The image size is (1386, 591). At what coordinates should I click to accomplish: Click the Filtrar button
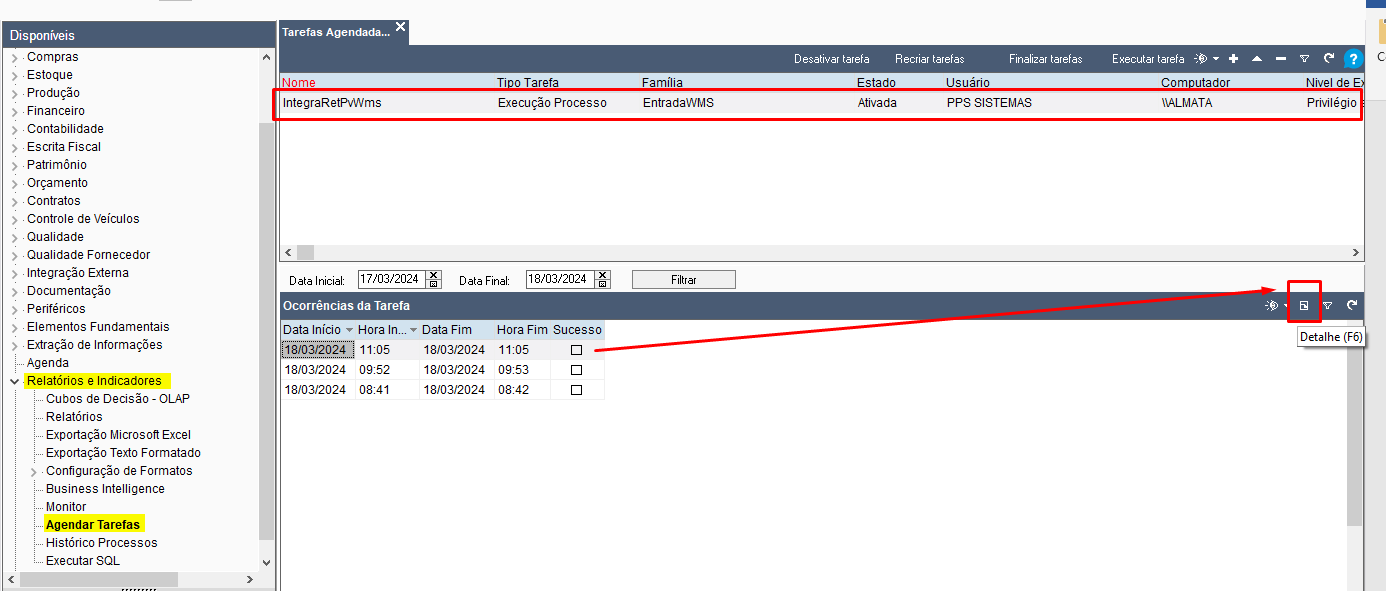(684, 280)
